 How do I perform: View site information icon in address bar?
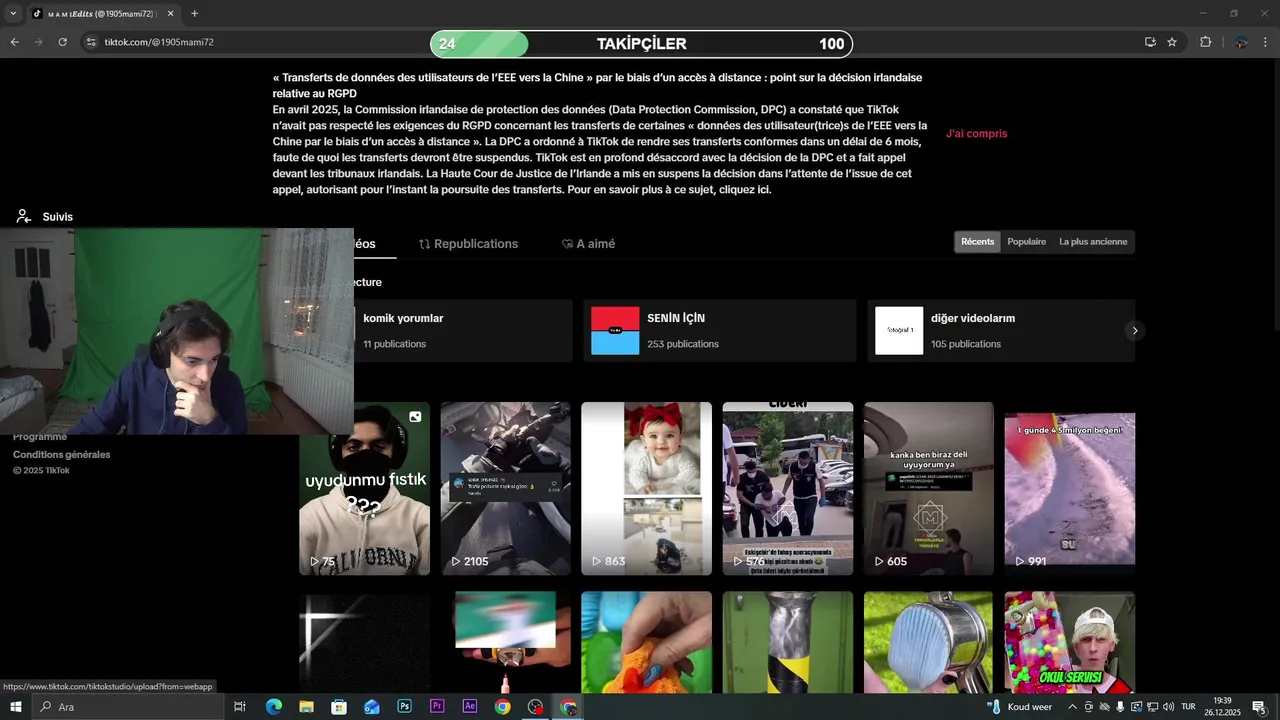tap(91, 42)
